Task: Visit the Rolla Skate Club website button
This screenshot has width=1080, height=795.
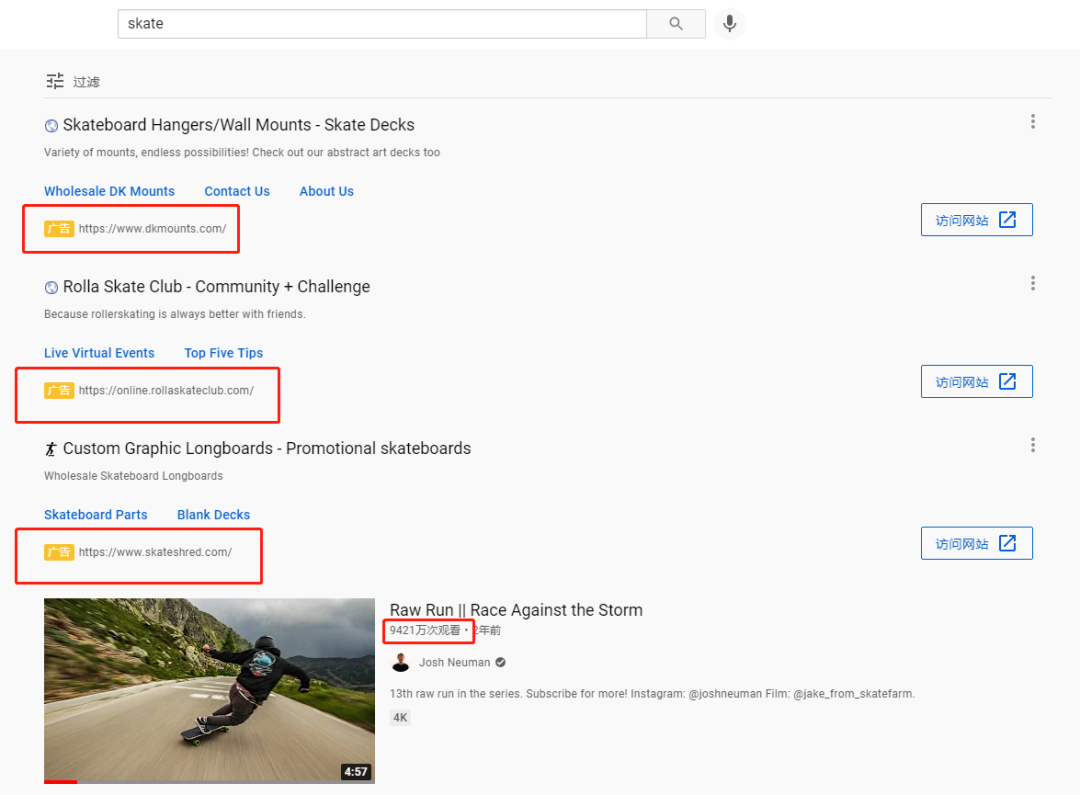Action: 977,382
